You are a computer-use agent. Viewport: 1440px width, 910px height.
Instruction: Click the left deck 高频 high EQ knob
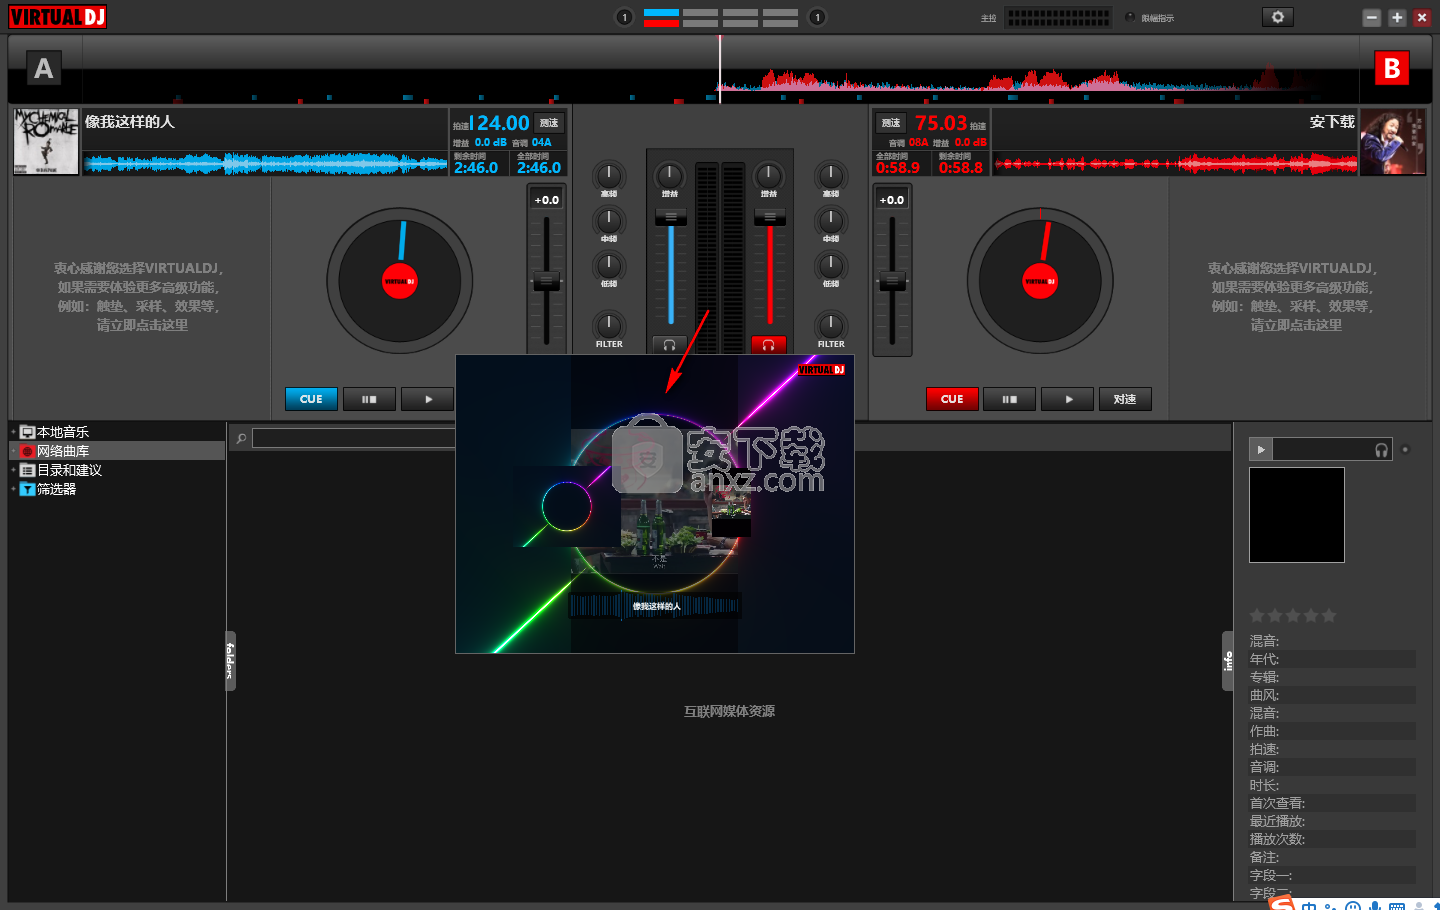point(609,176)
